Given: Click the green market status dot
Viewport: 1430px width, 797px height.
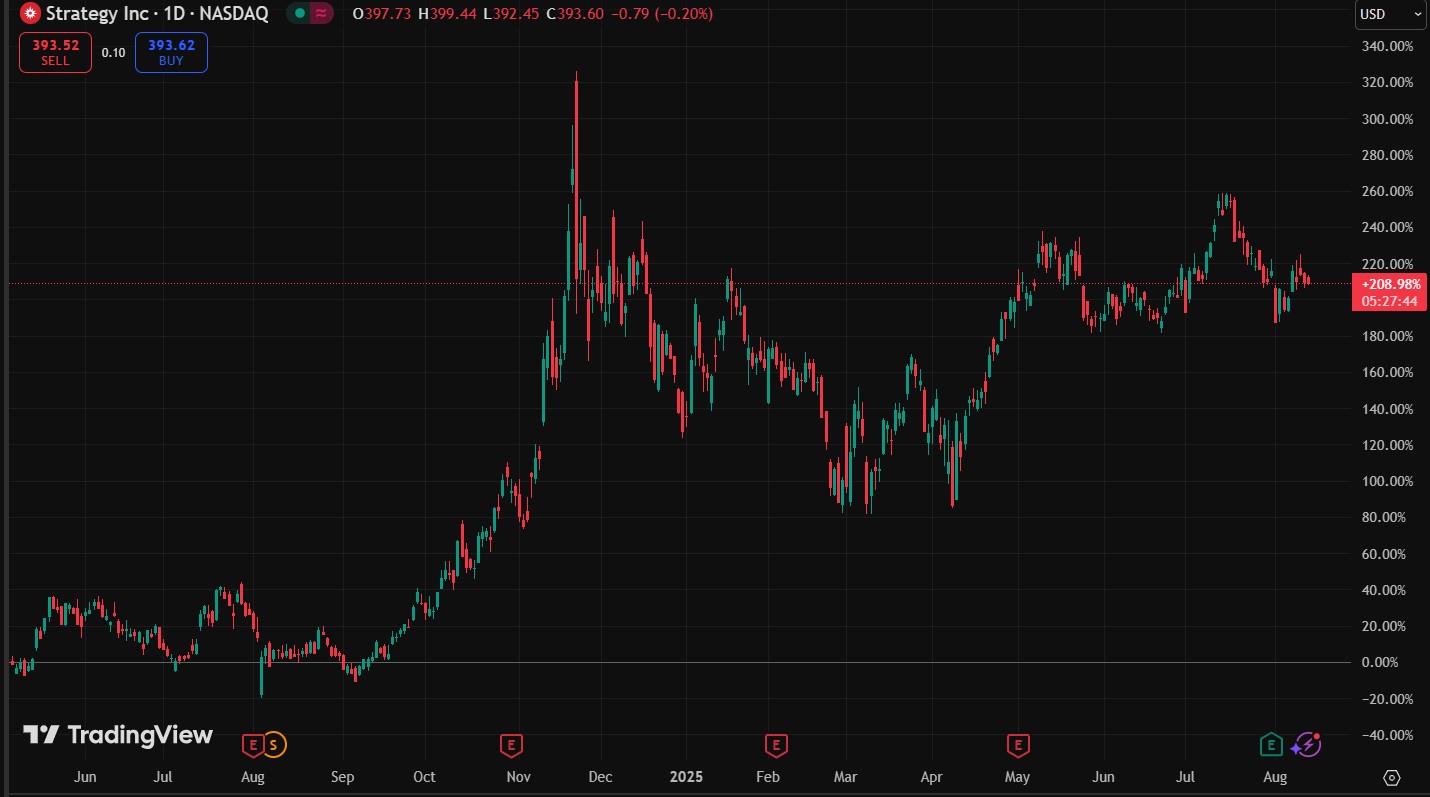Looking at the screenshot, I should pos(300,14).
